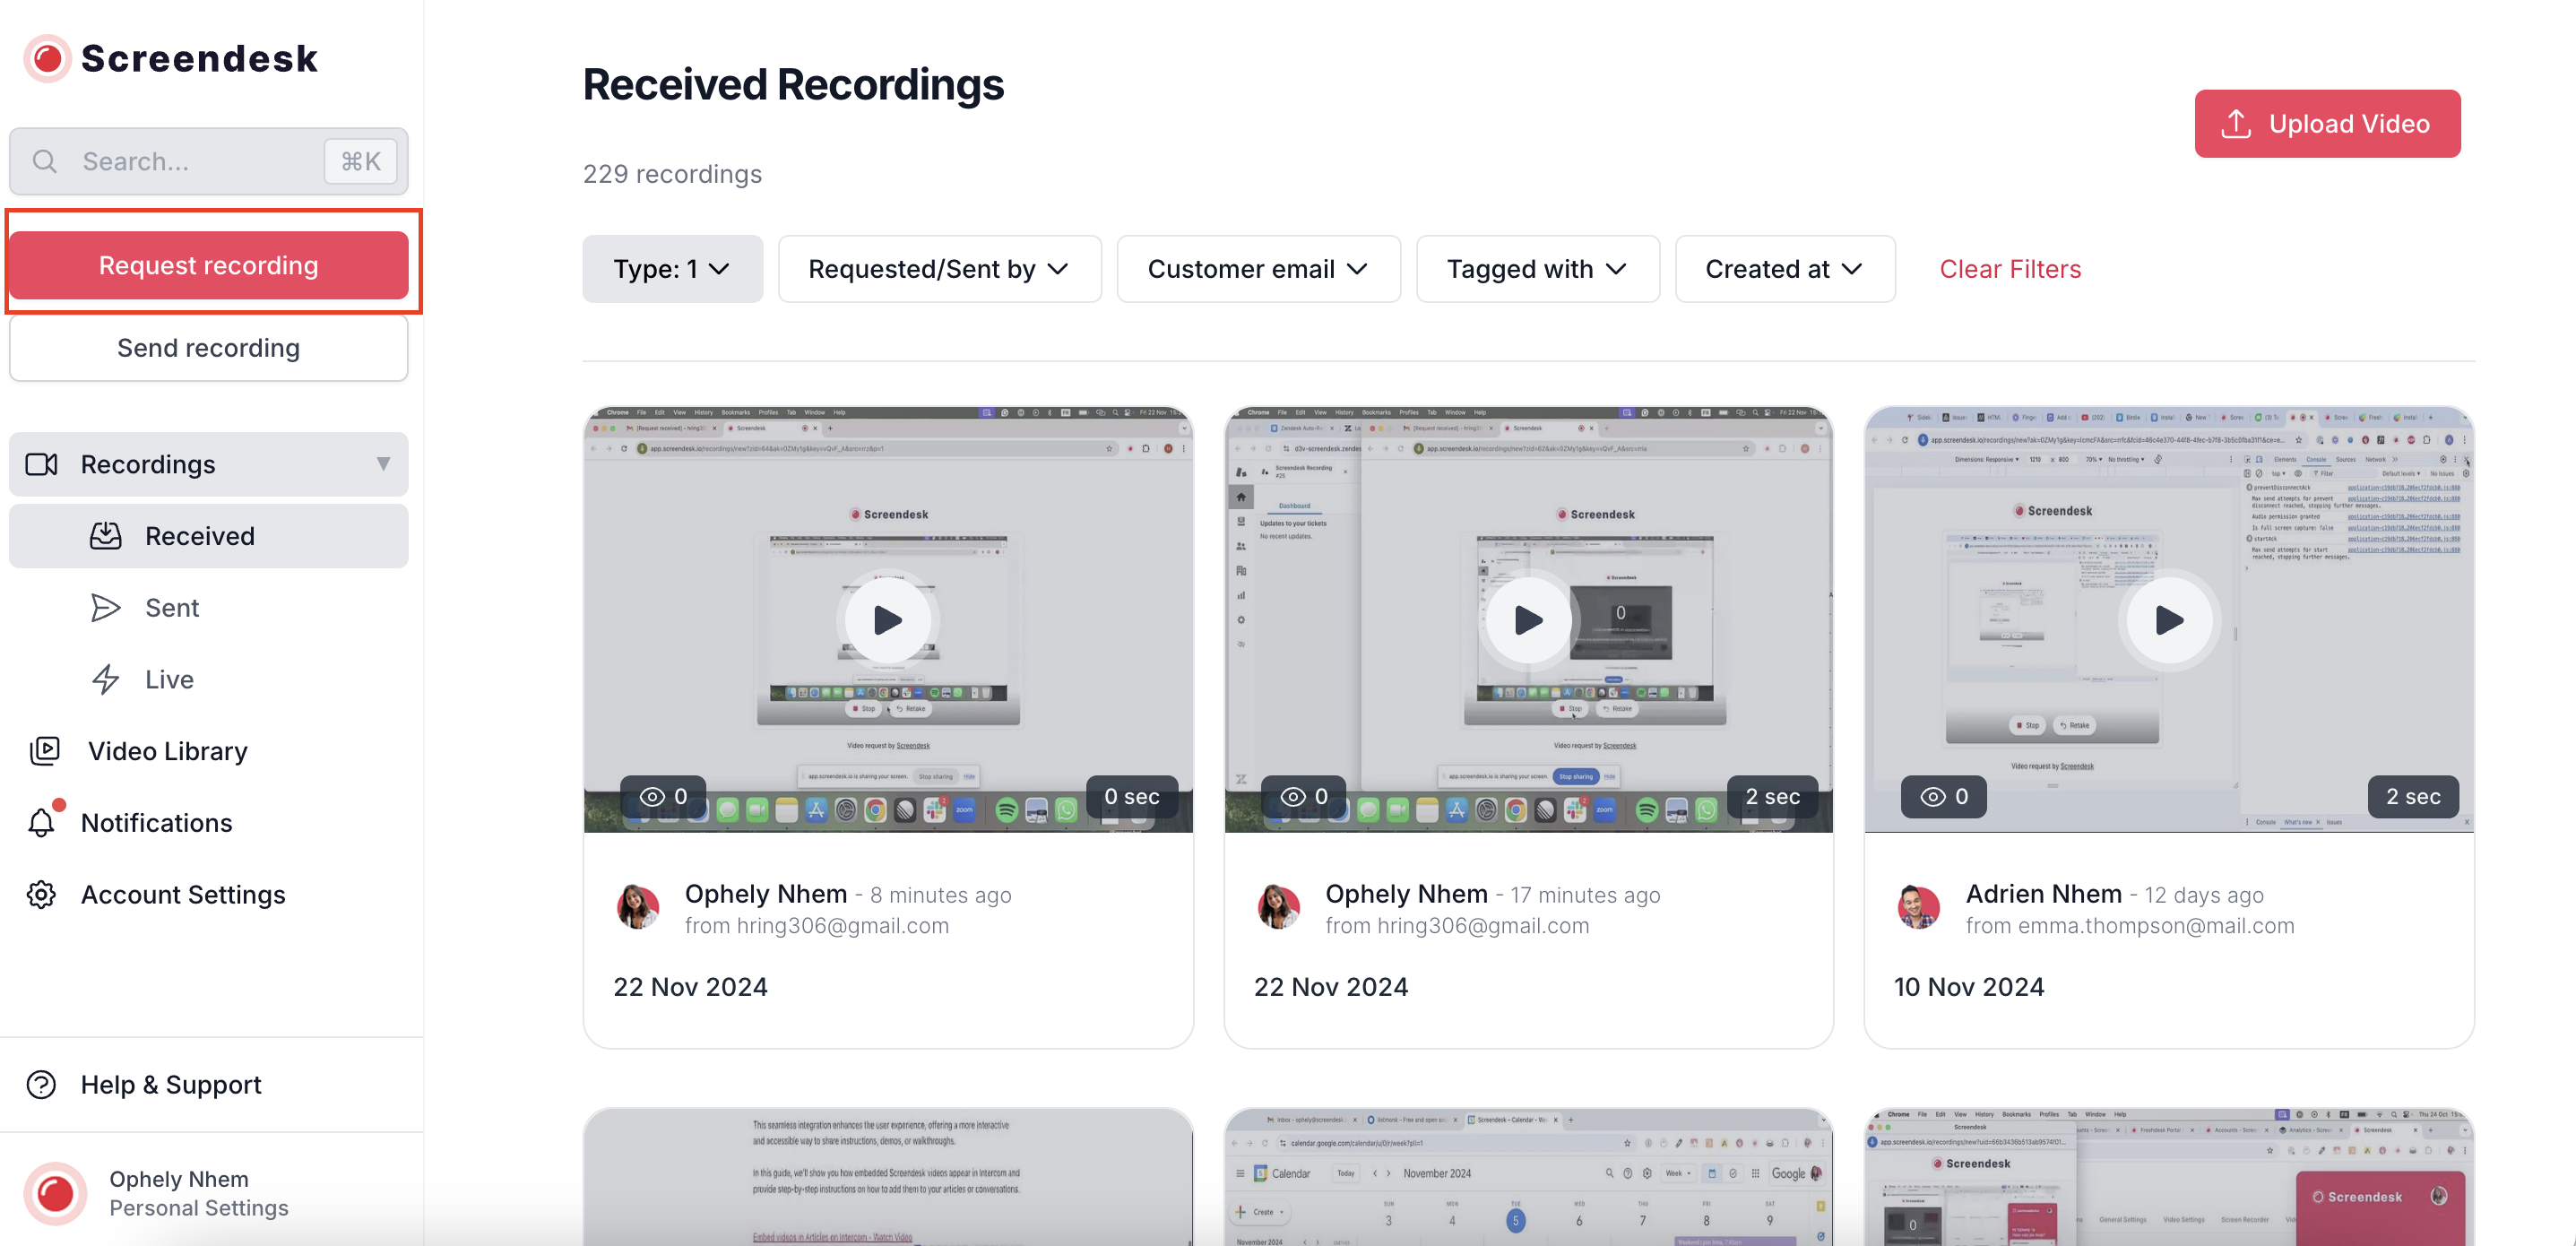Select Received in the sidebar
The image size is (2576, 1246).
[200, 536]
